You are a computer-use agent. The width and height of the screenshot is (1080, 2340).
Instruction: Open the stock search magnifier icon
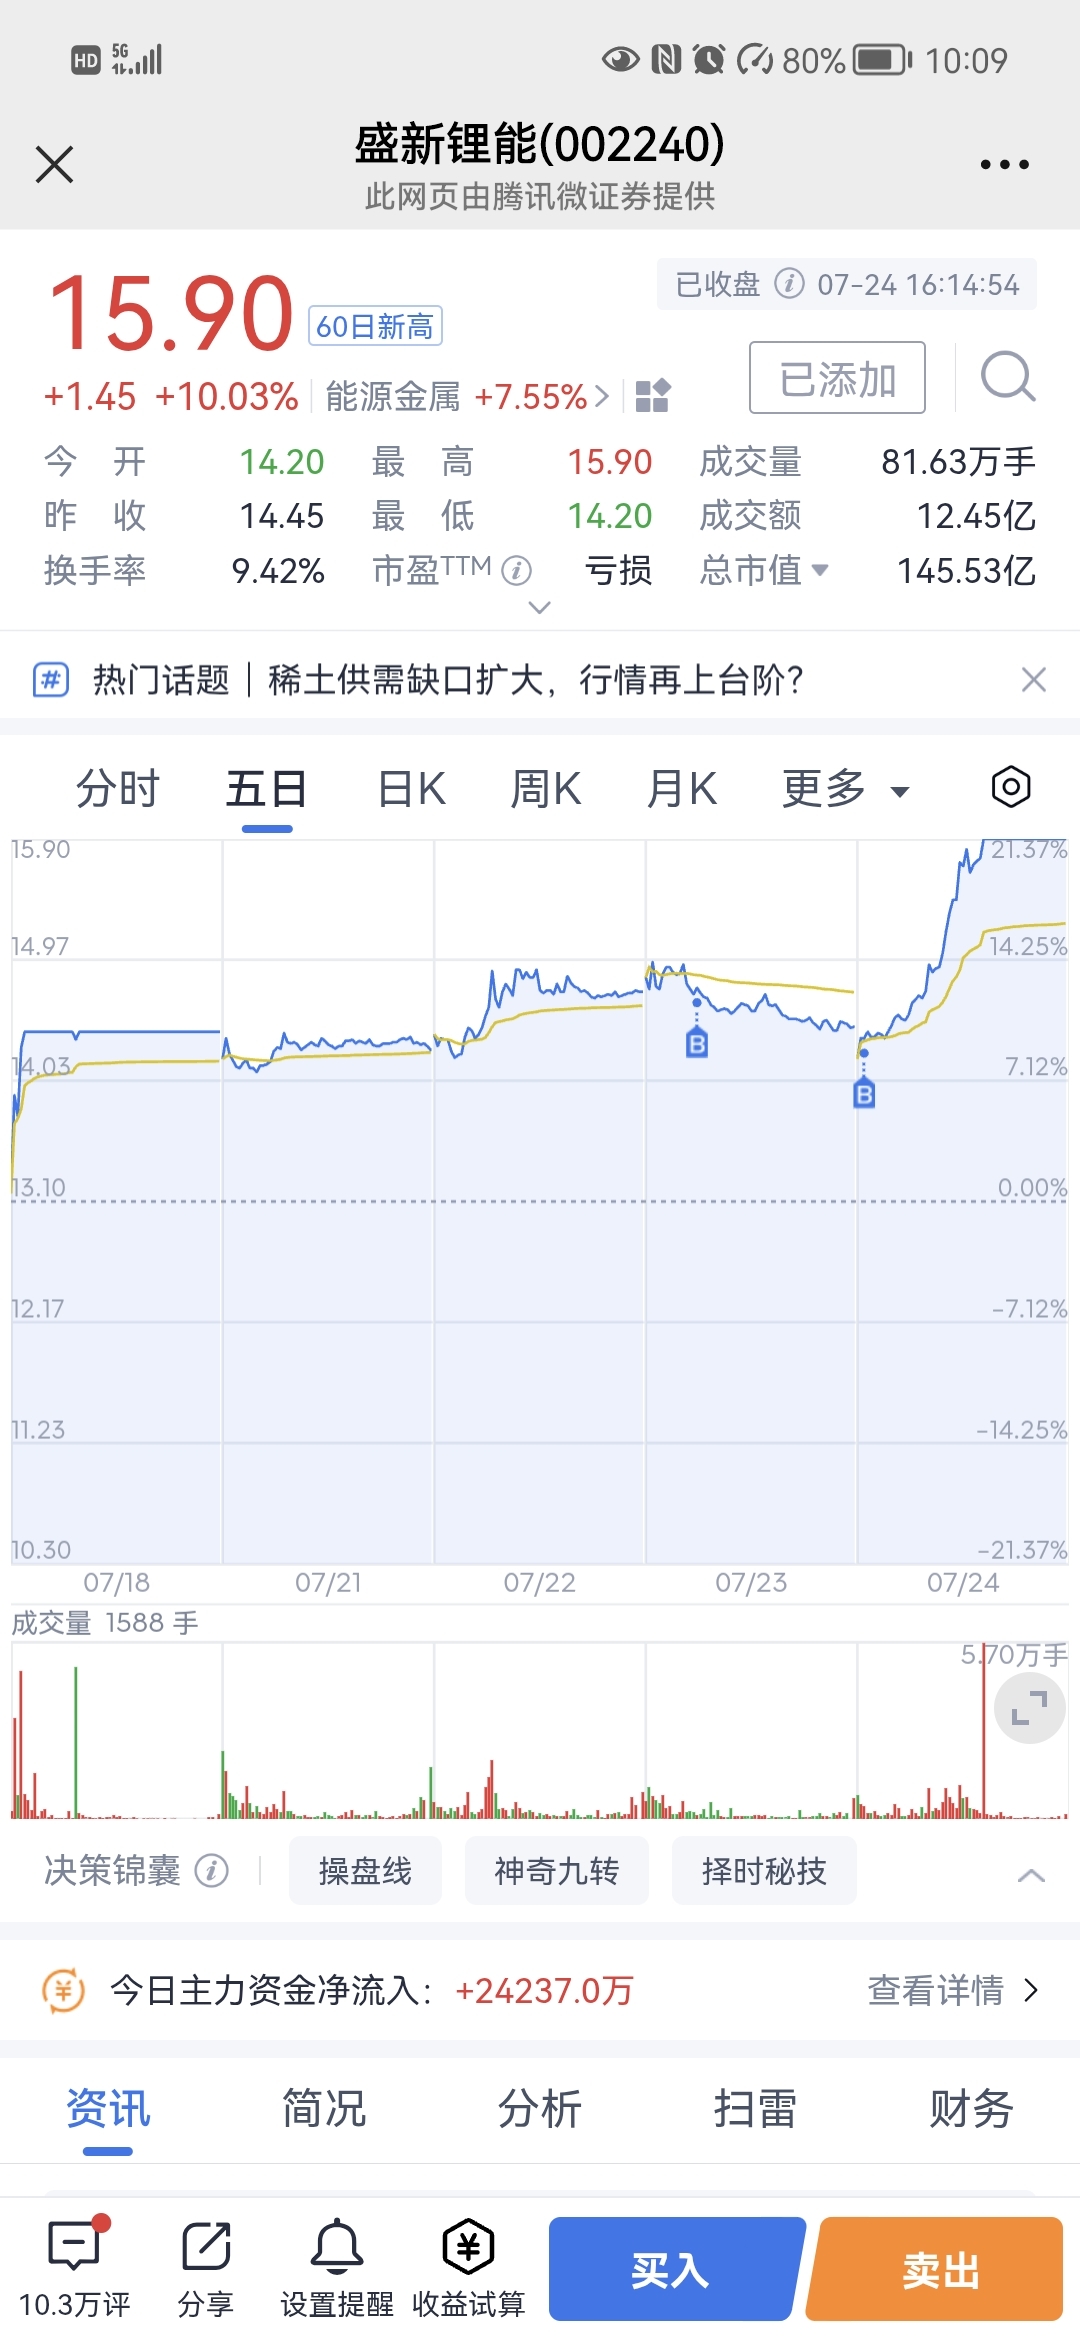(x=1007, y=377)
